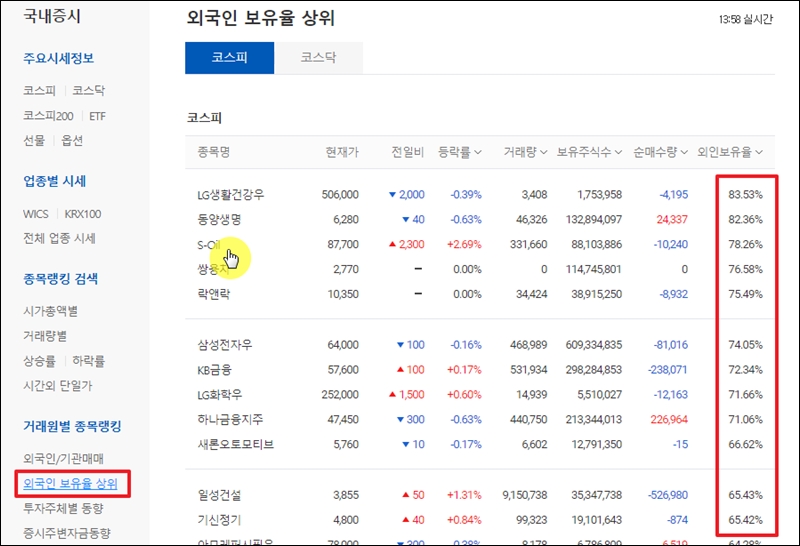The height and width of the screenshot is (546, 800).
Task: Click 국내증시 sidebar title
Action: (x=52, y=16)
